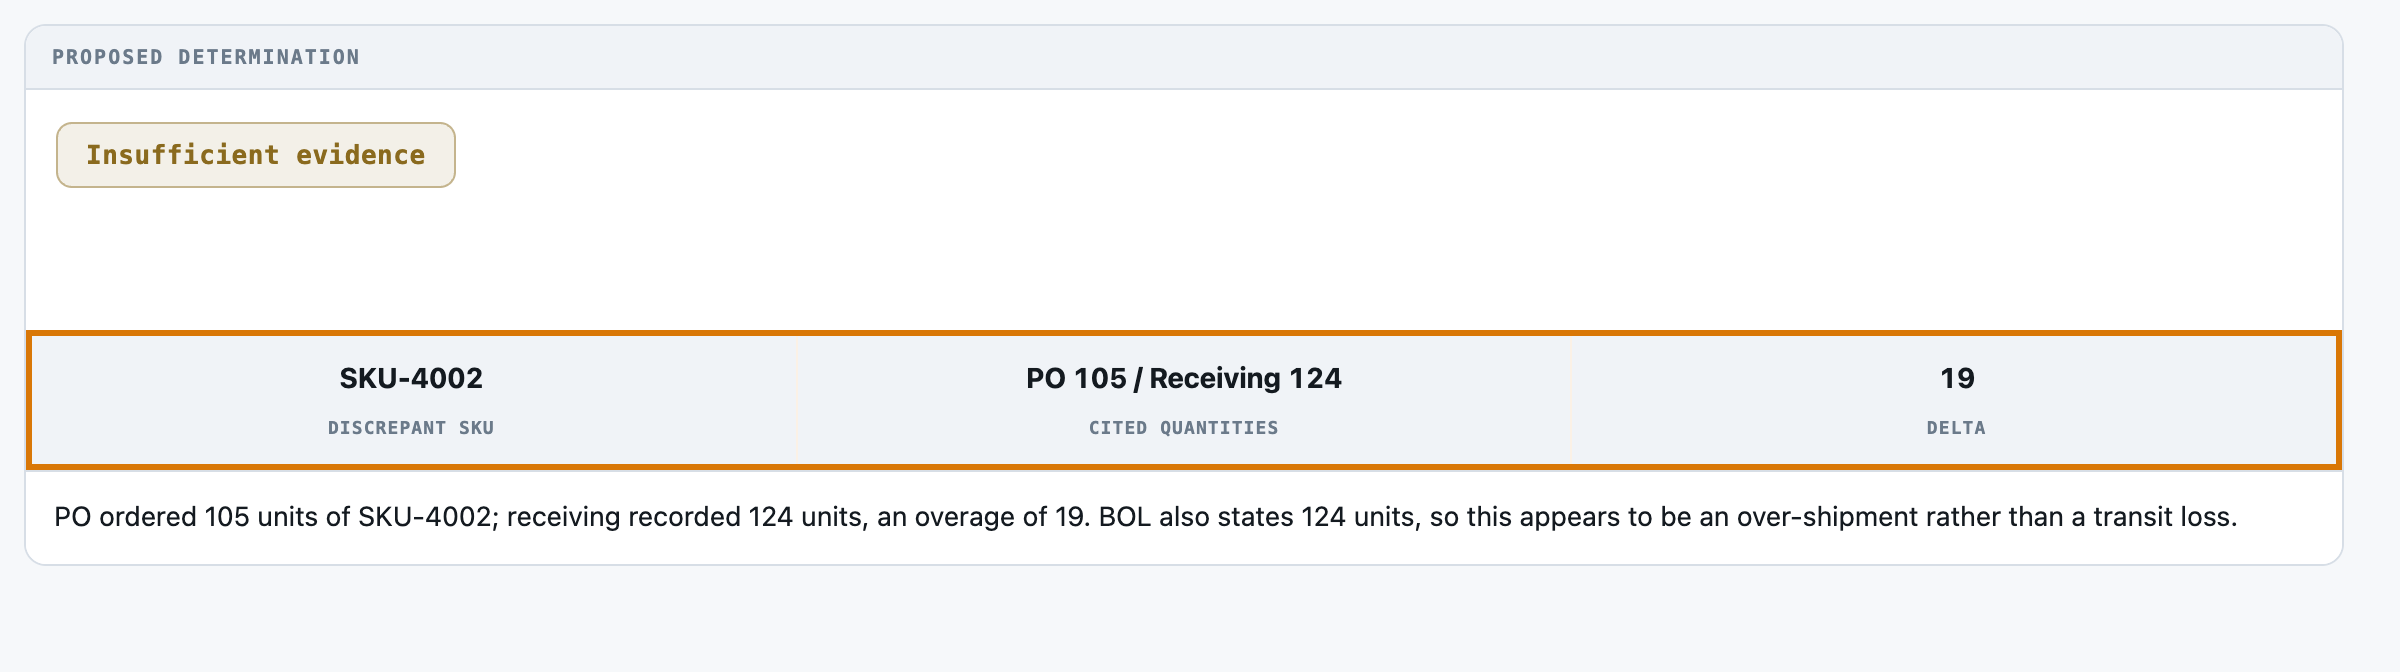Image resolution: width=2400 pixels, height=672 pixels.
Task: Click the PO 105 / Receiving 124 value
Action: pos(1184,378)
